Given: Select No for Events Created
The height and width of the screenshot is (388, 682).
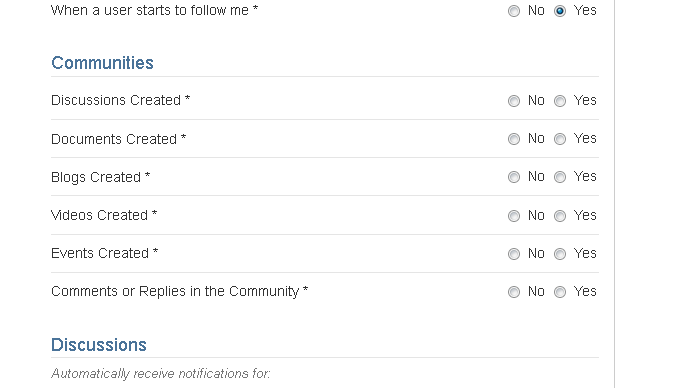Looking at the screenshot, I should click(x=514, y=254).
